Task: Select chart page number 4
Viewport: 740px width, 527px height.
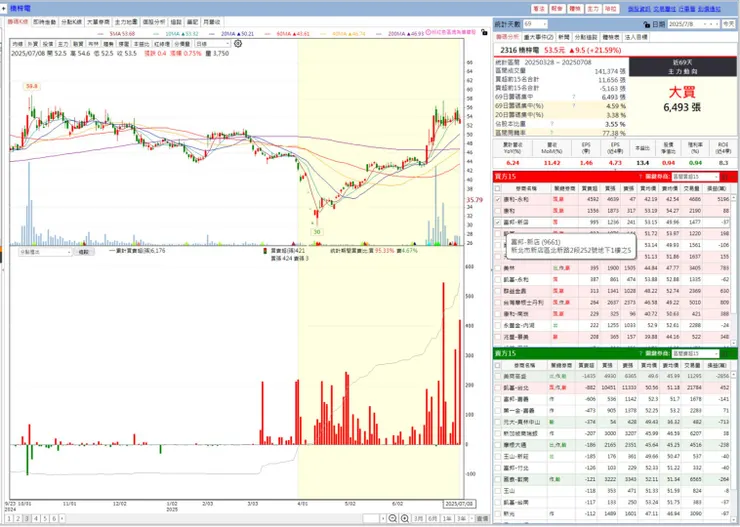Action: tap(35, 519)
